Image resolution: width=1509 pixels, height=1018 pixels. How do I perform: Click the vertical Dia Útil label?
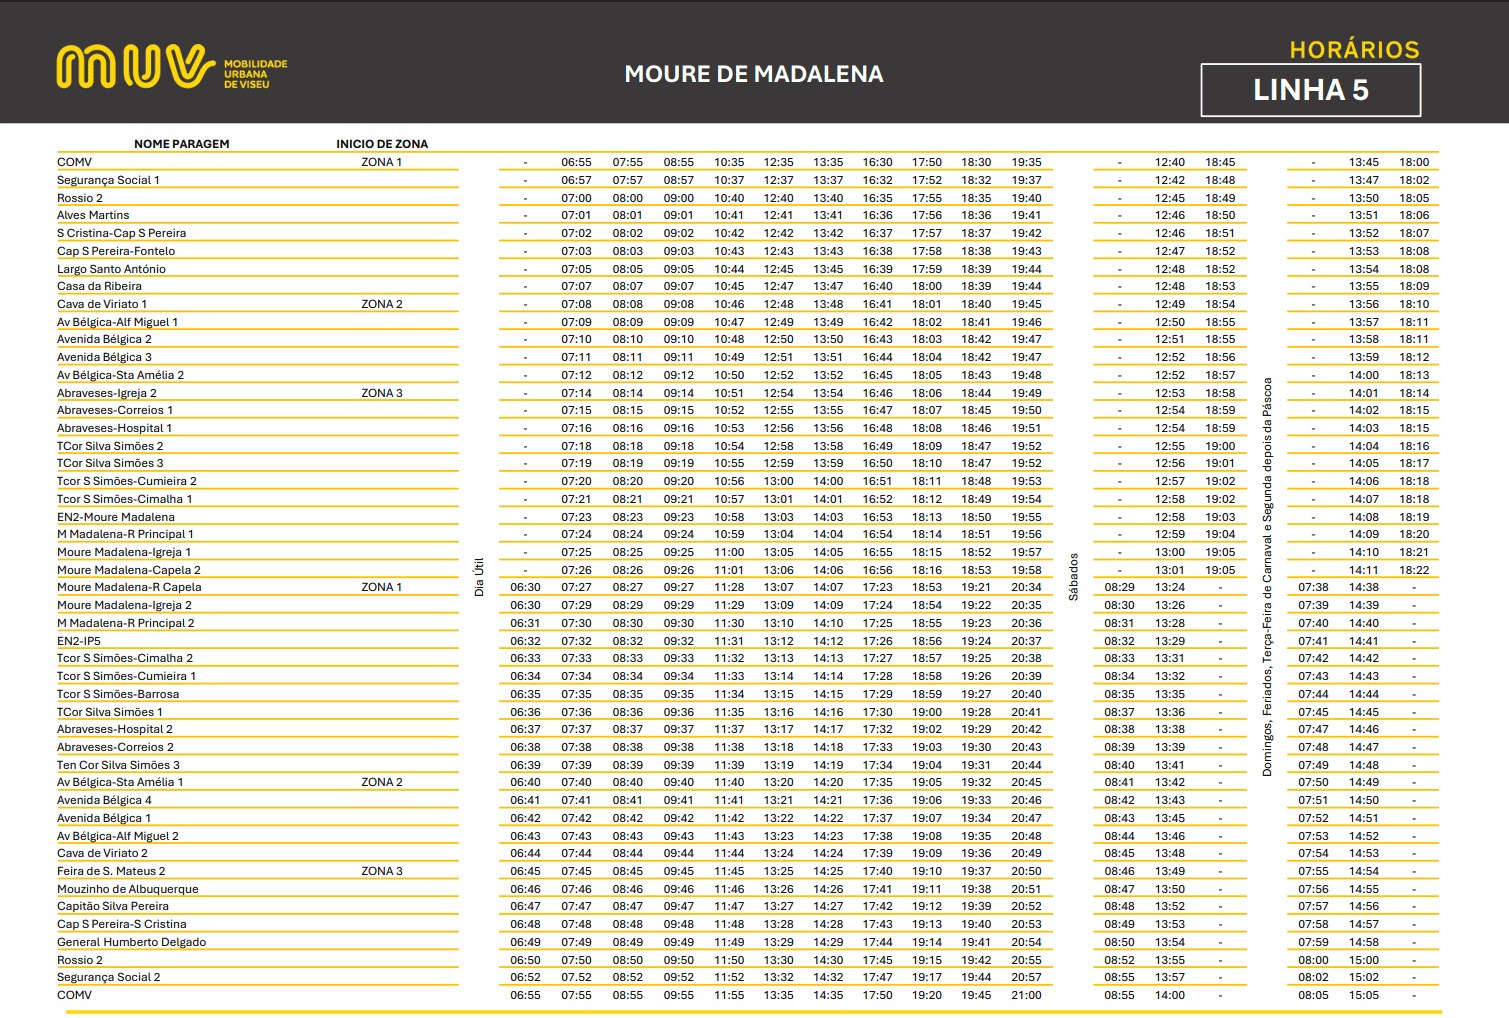(479, 577)
